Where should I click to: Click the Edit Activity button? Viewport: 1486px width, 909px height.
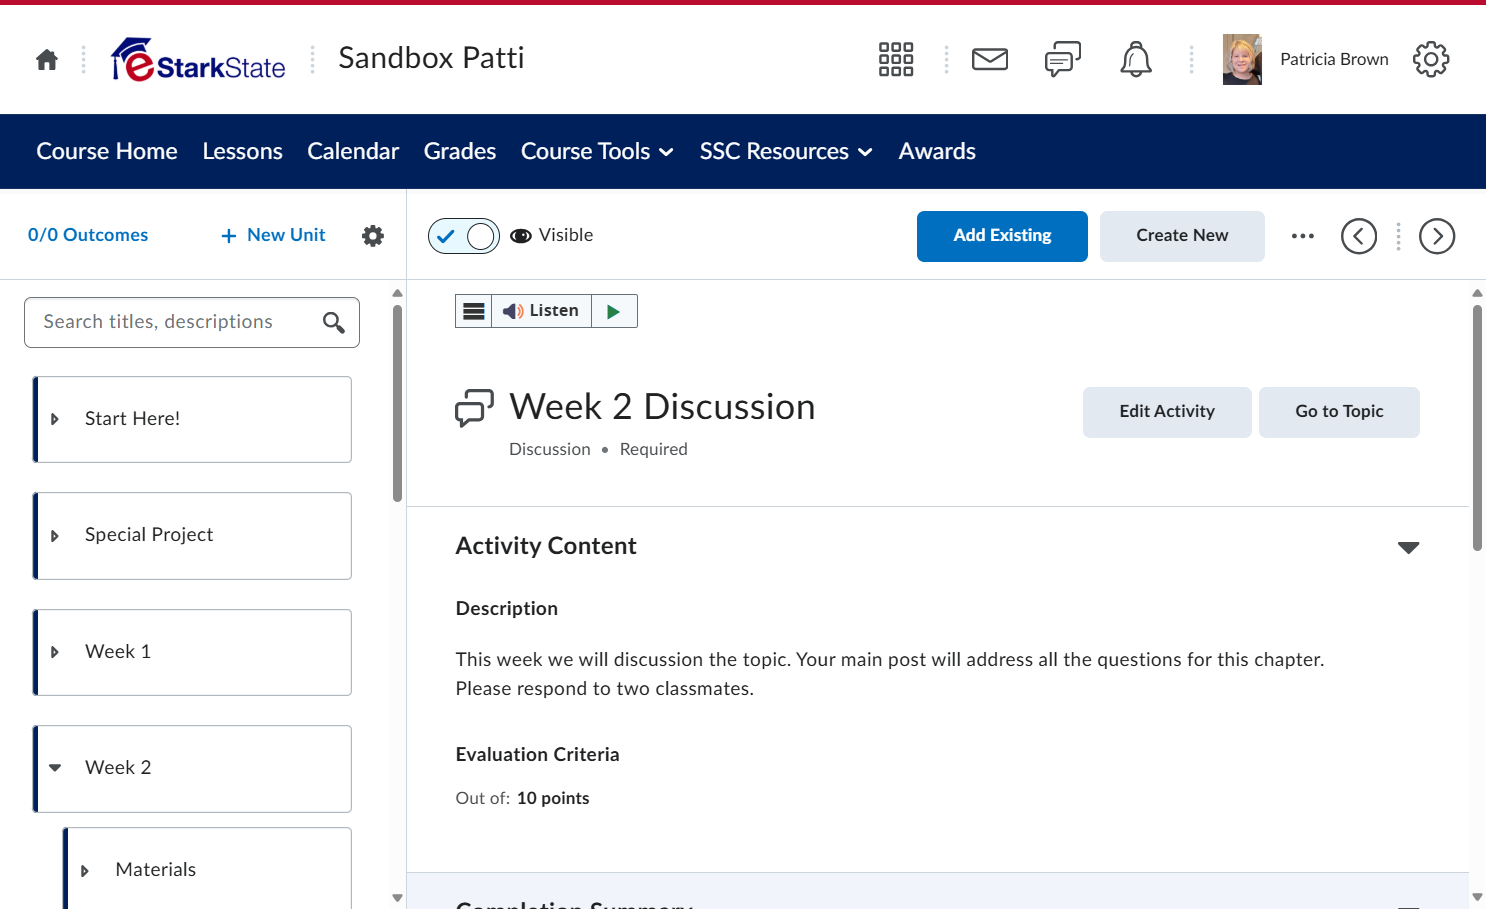coord(1167,412)
